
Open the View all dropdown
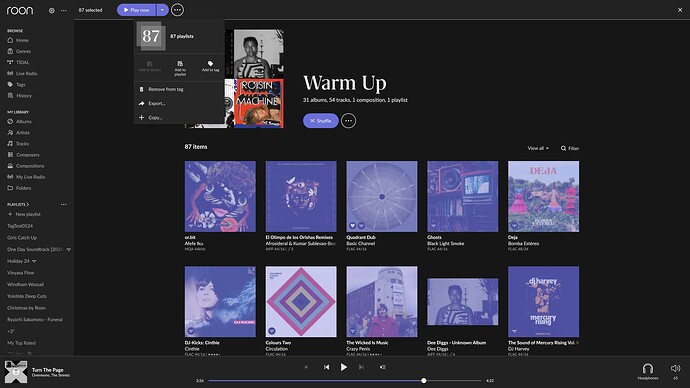(538, 148)
